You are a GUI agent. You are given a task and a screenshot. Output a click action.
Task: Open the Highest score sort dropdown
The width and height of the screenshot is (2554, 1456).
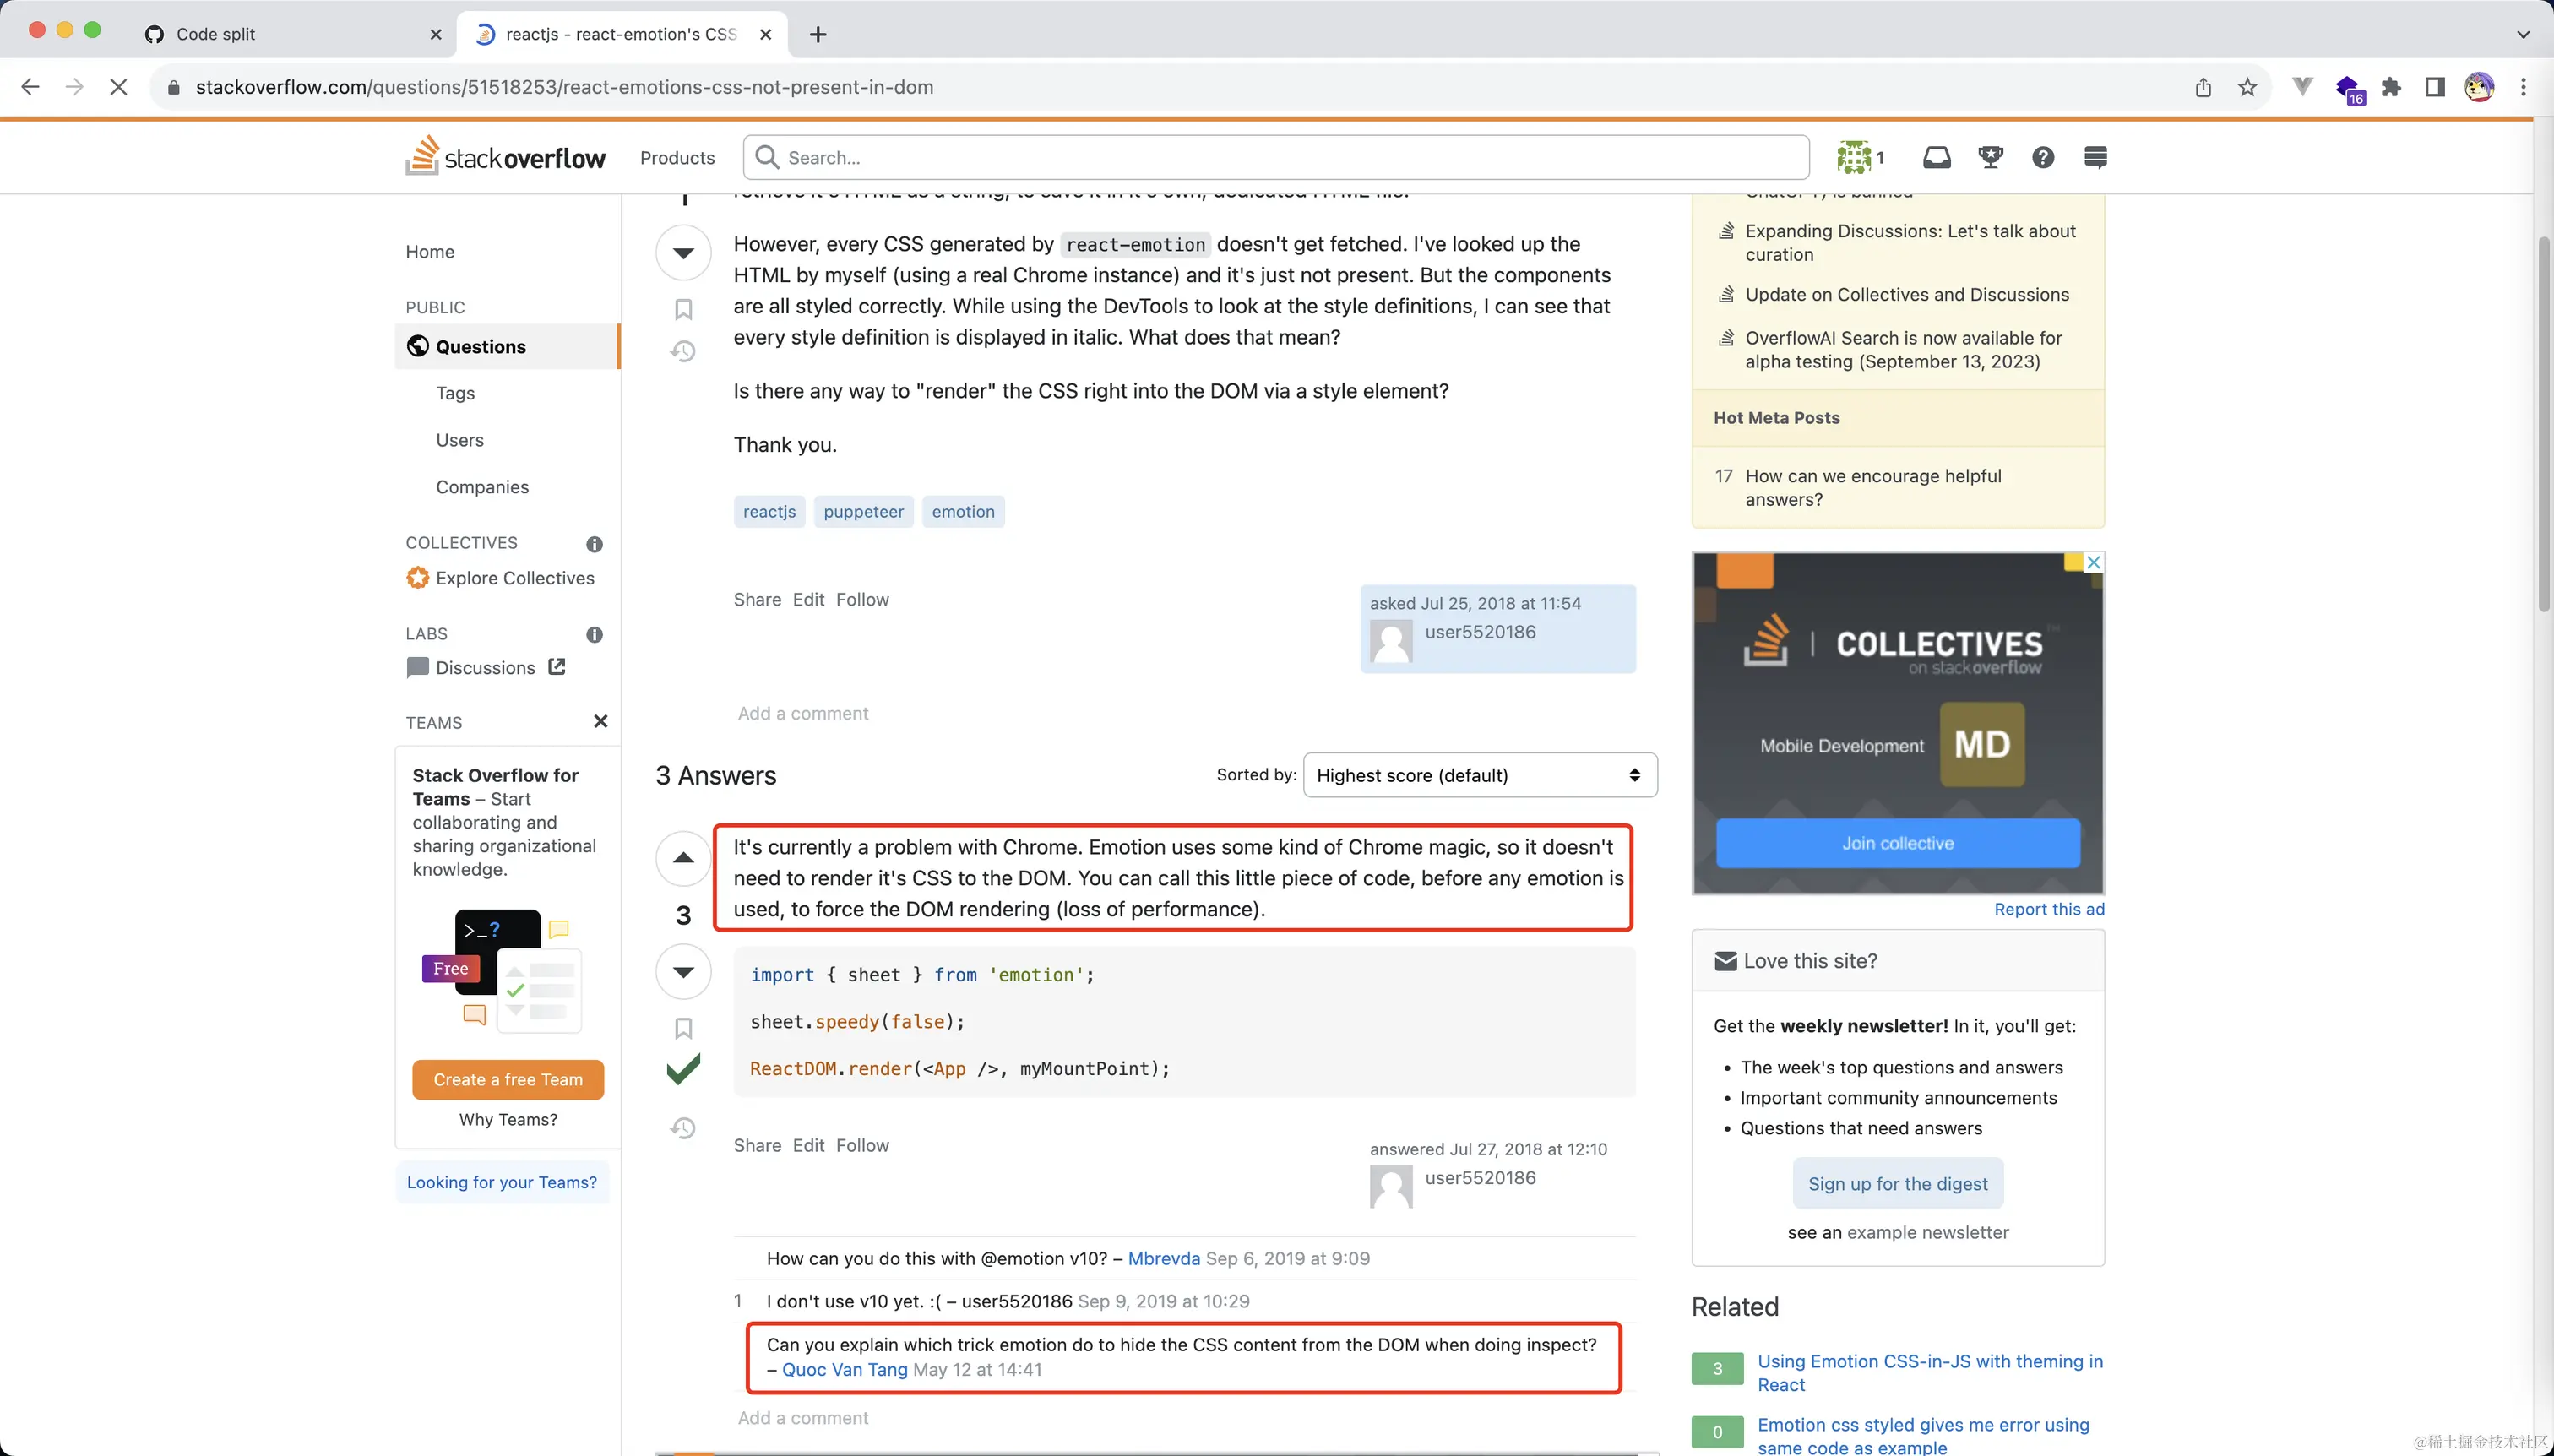(1479, 774)
